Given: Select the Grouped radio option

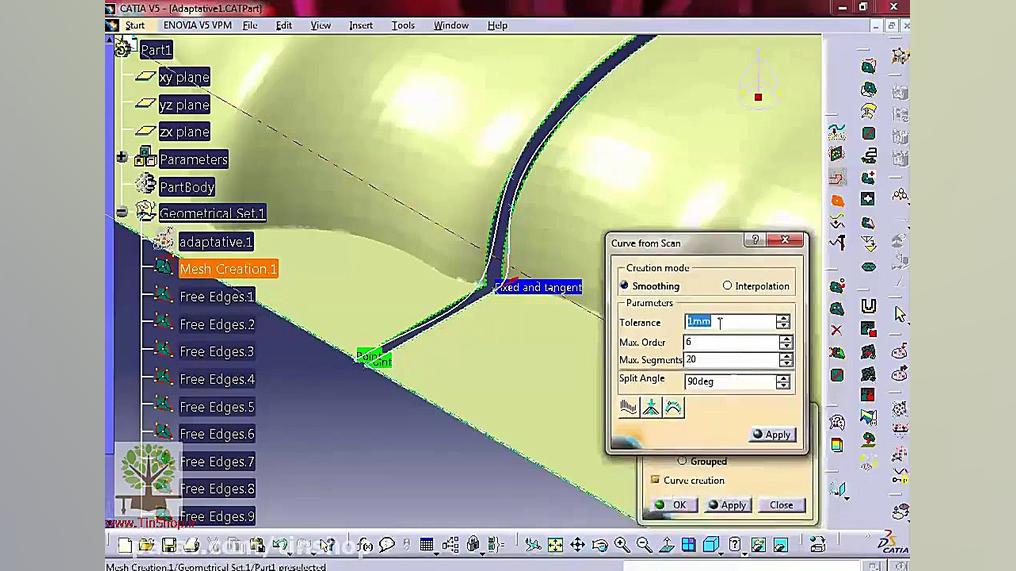Looking at the screenshot, I should (x=702, y=461).
